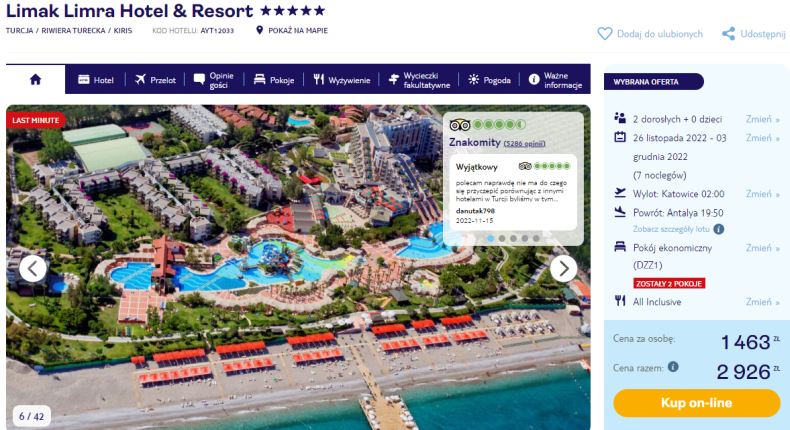Open the Wyżywienie tab
The width and height of the screenshot is (790, 430).
tap(342, 80)
